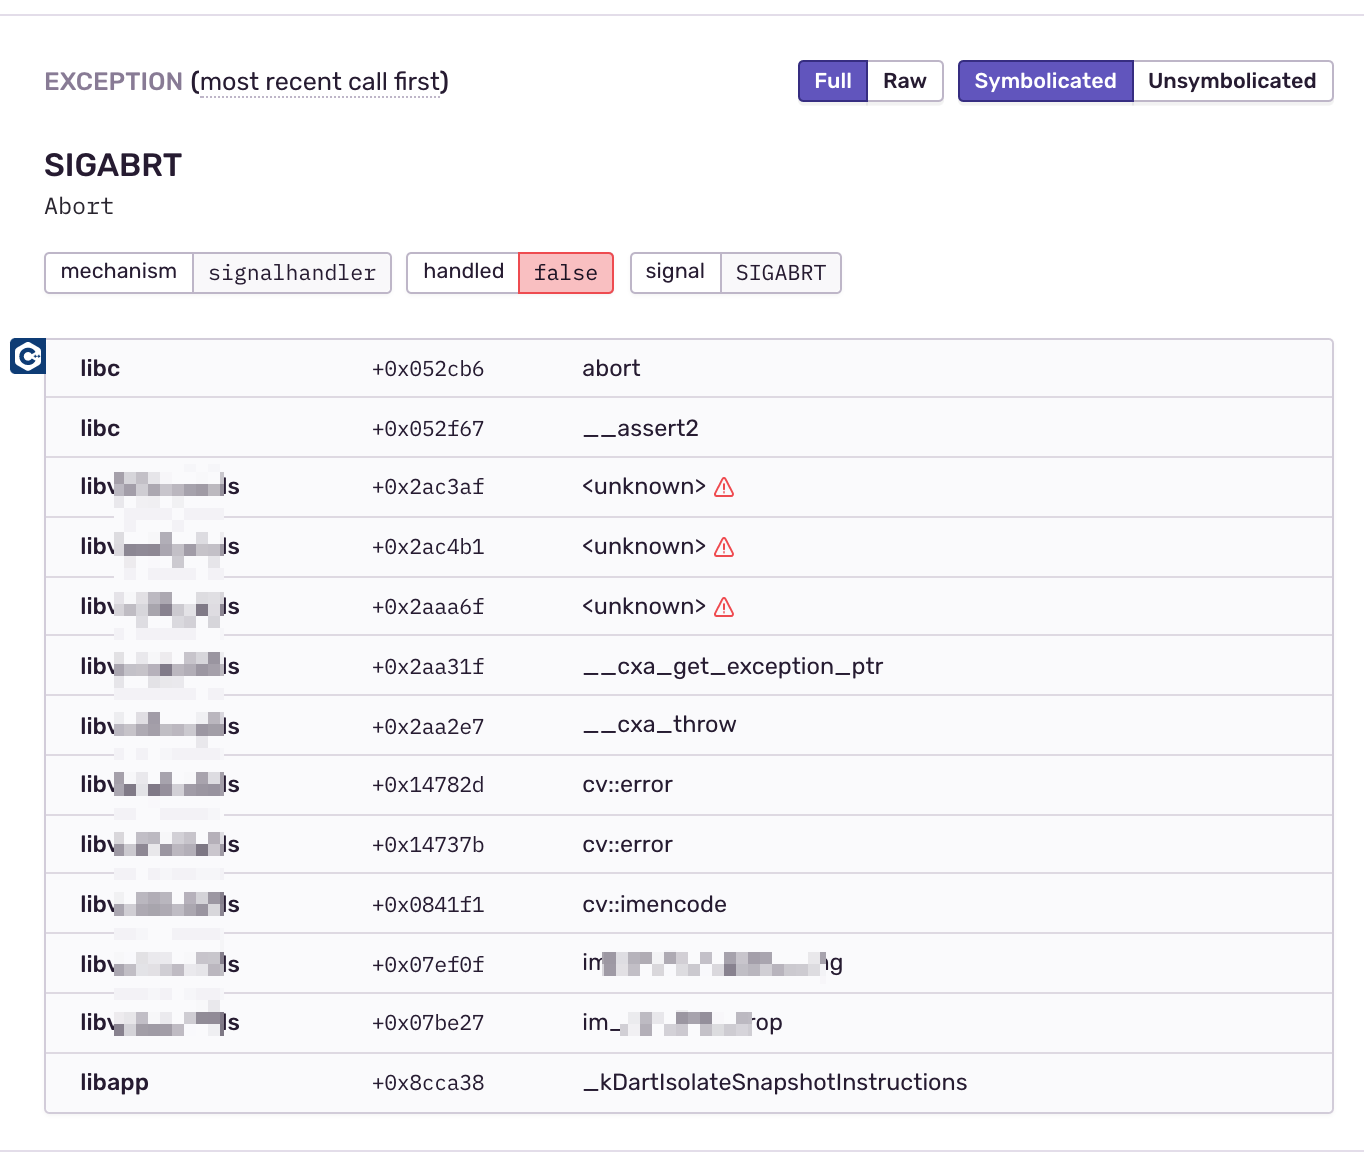Expand the frame at +0x07be27
The height and width of the screenshot is (1162, 1364).
[689, 1023]
